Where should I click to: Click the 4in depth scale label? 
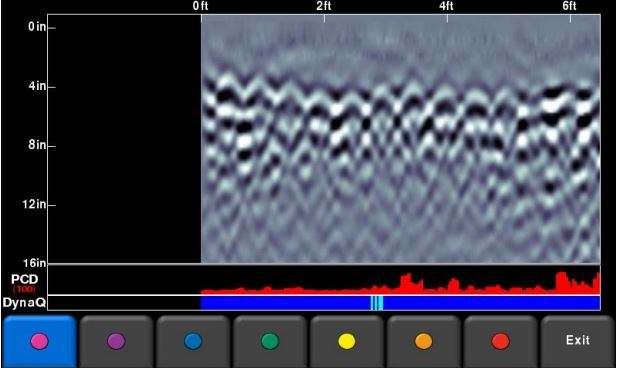[37, 86]
